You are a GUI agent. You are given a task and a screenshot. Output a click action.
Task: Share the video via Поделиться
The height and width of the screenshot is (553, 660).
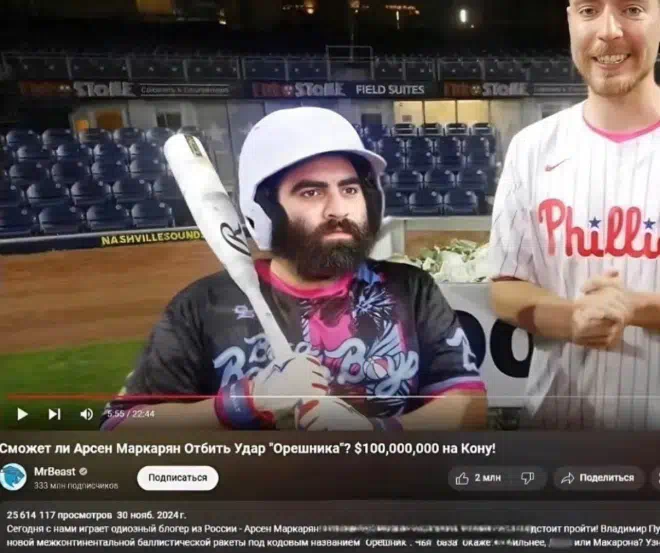pyautogui.click(x=598, y=478)
